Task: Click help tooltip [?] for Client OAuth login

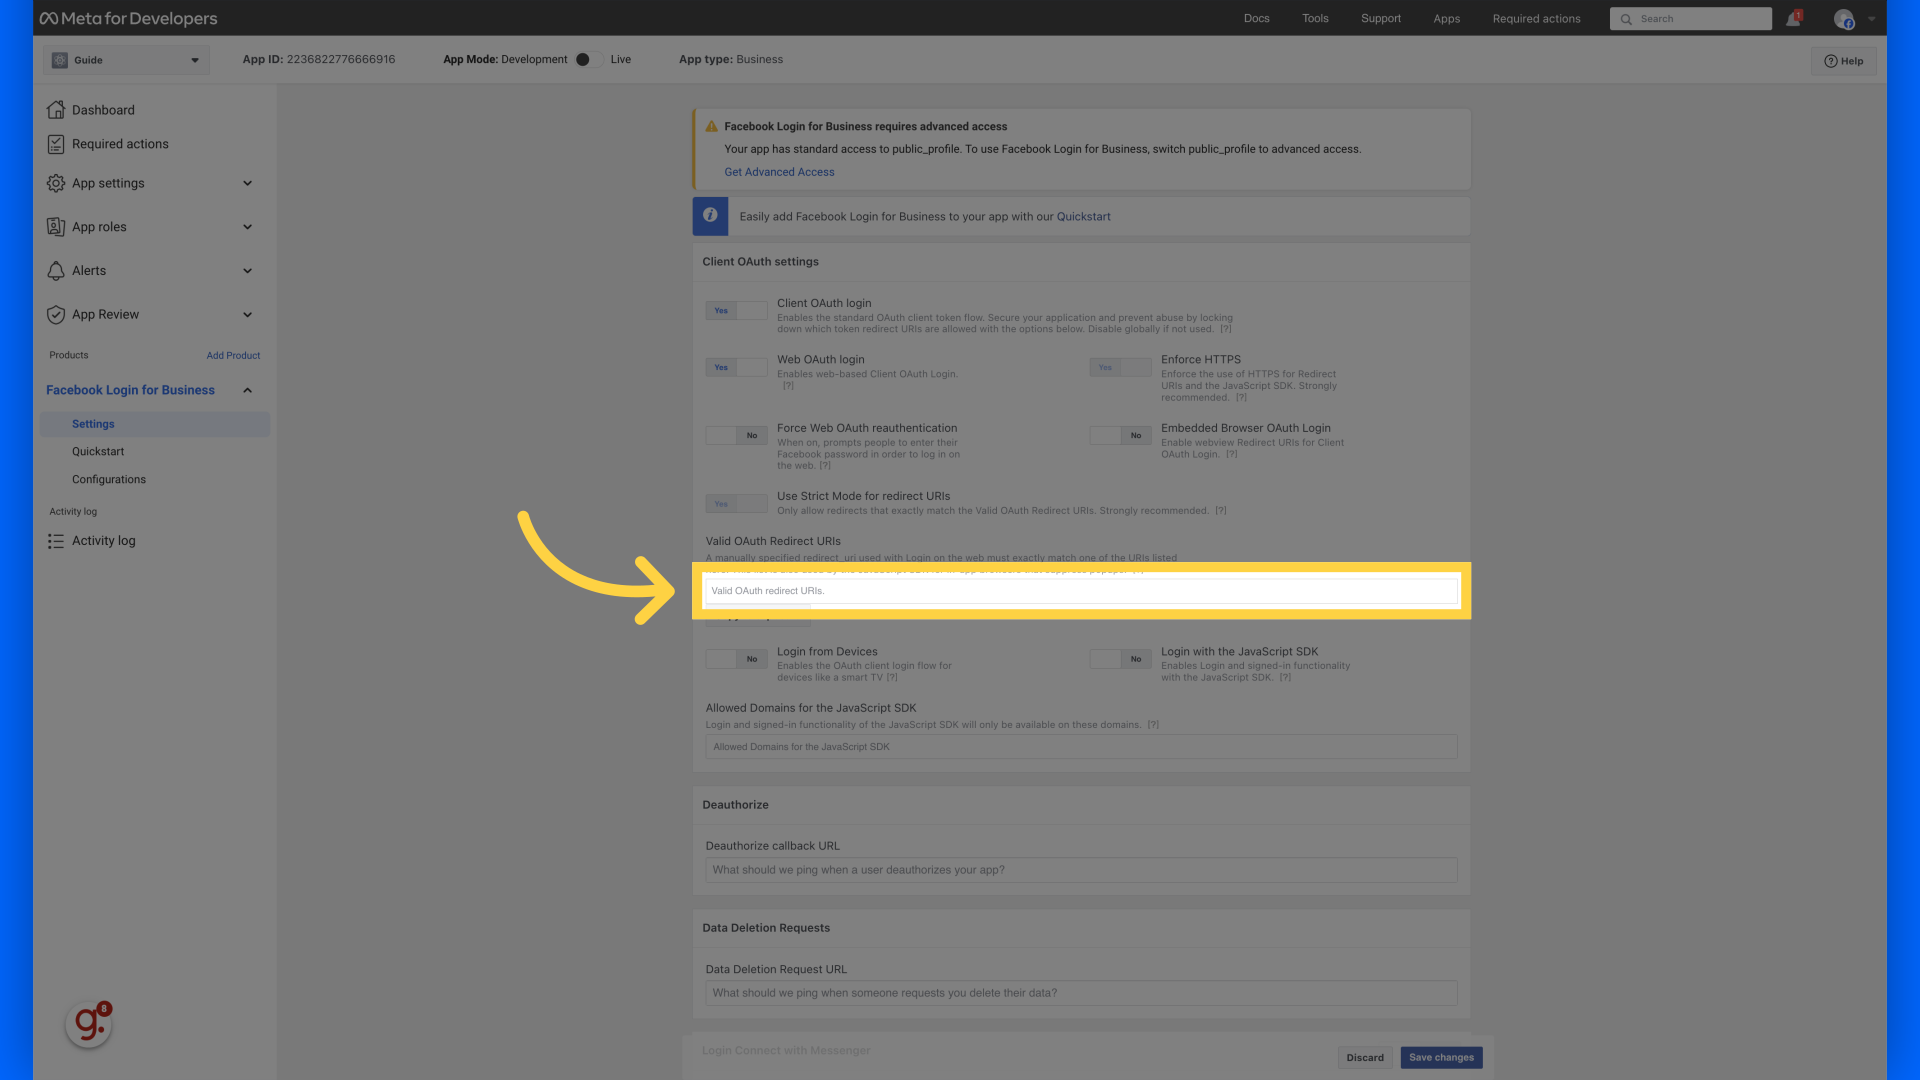Action: coord(1226,329)
